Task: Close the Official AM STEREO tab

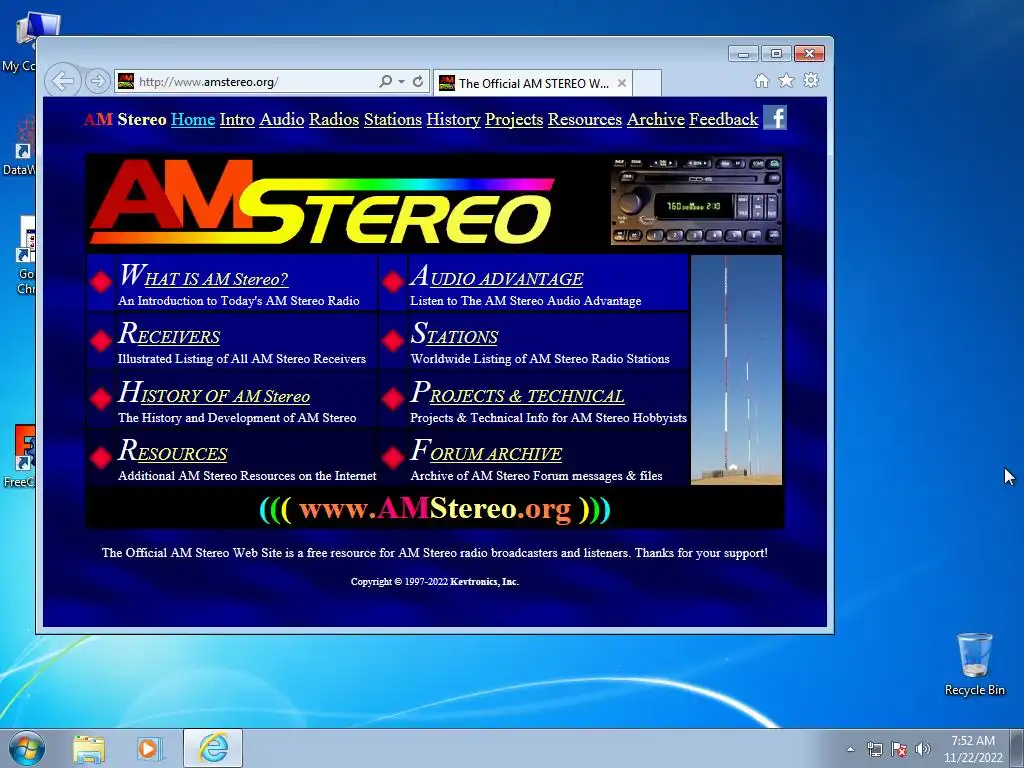Action: click(x=622, y=83)
